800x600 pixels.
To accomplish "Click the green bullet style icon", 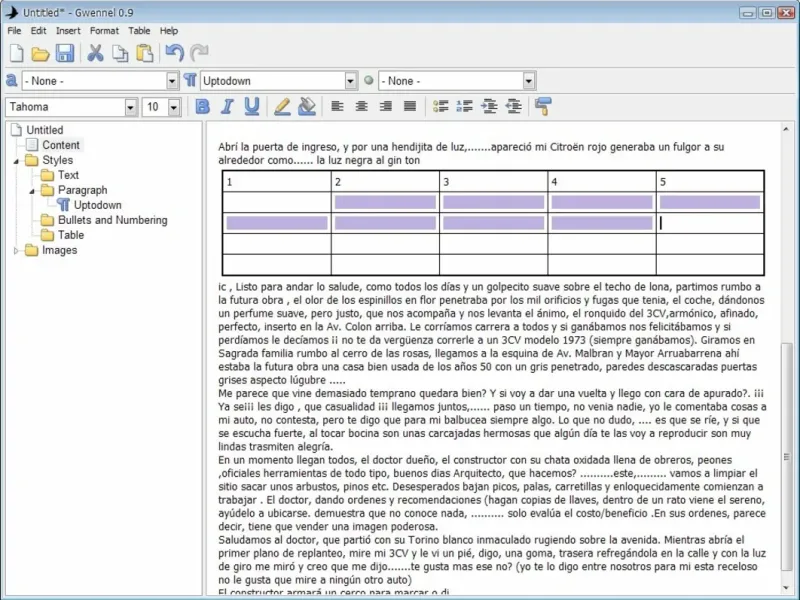I will click(368, 80).
